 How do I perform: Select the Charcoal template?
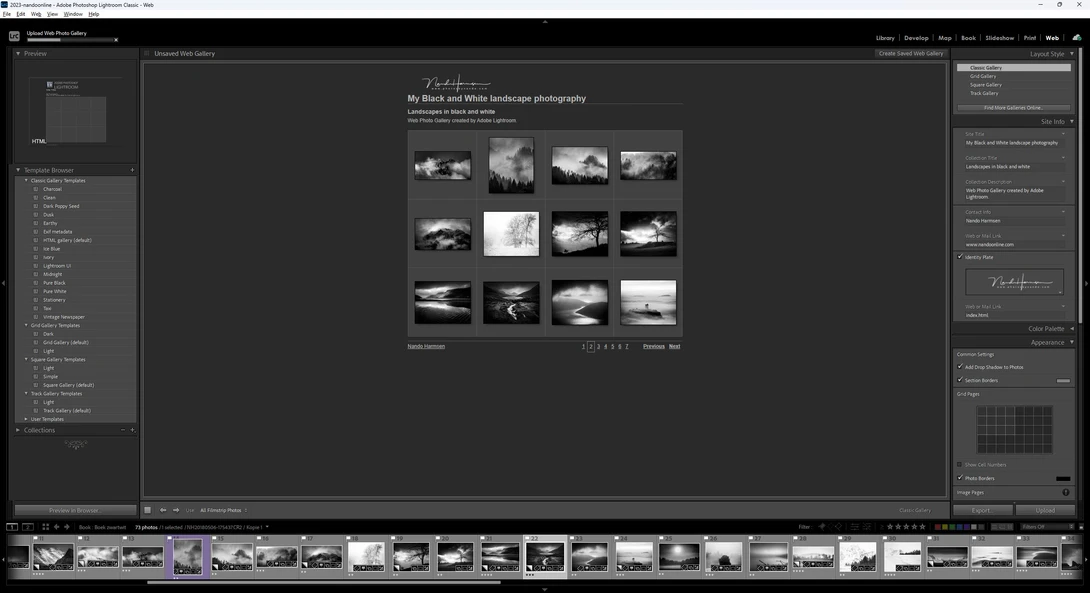coord(52,189)
